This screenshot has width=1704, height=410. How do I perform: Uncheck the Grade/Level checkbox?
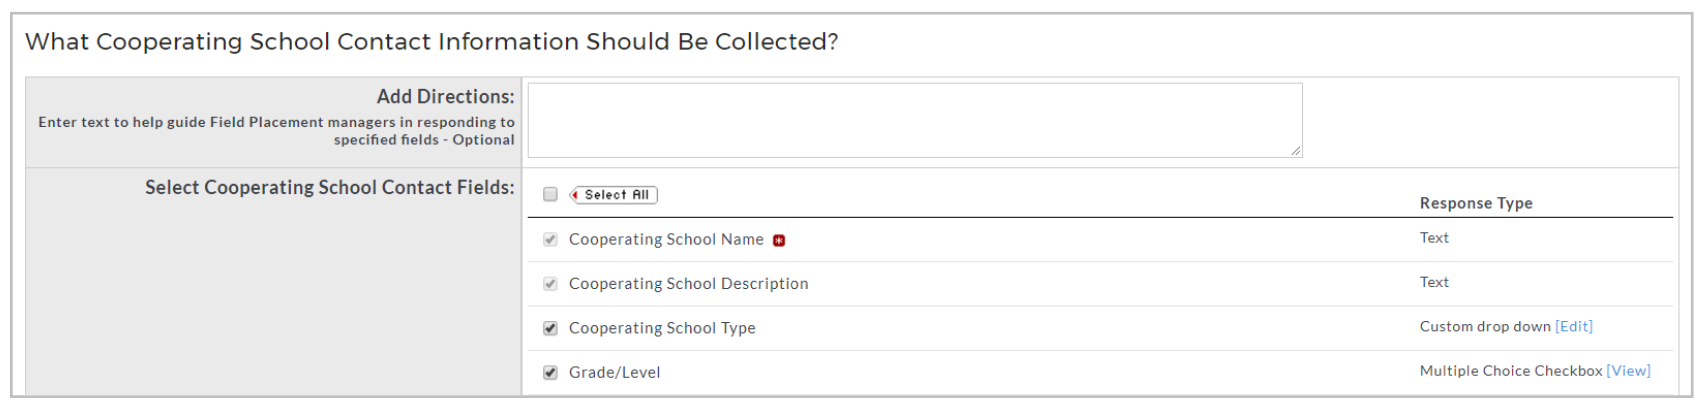point(550,372)
